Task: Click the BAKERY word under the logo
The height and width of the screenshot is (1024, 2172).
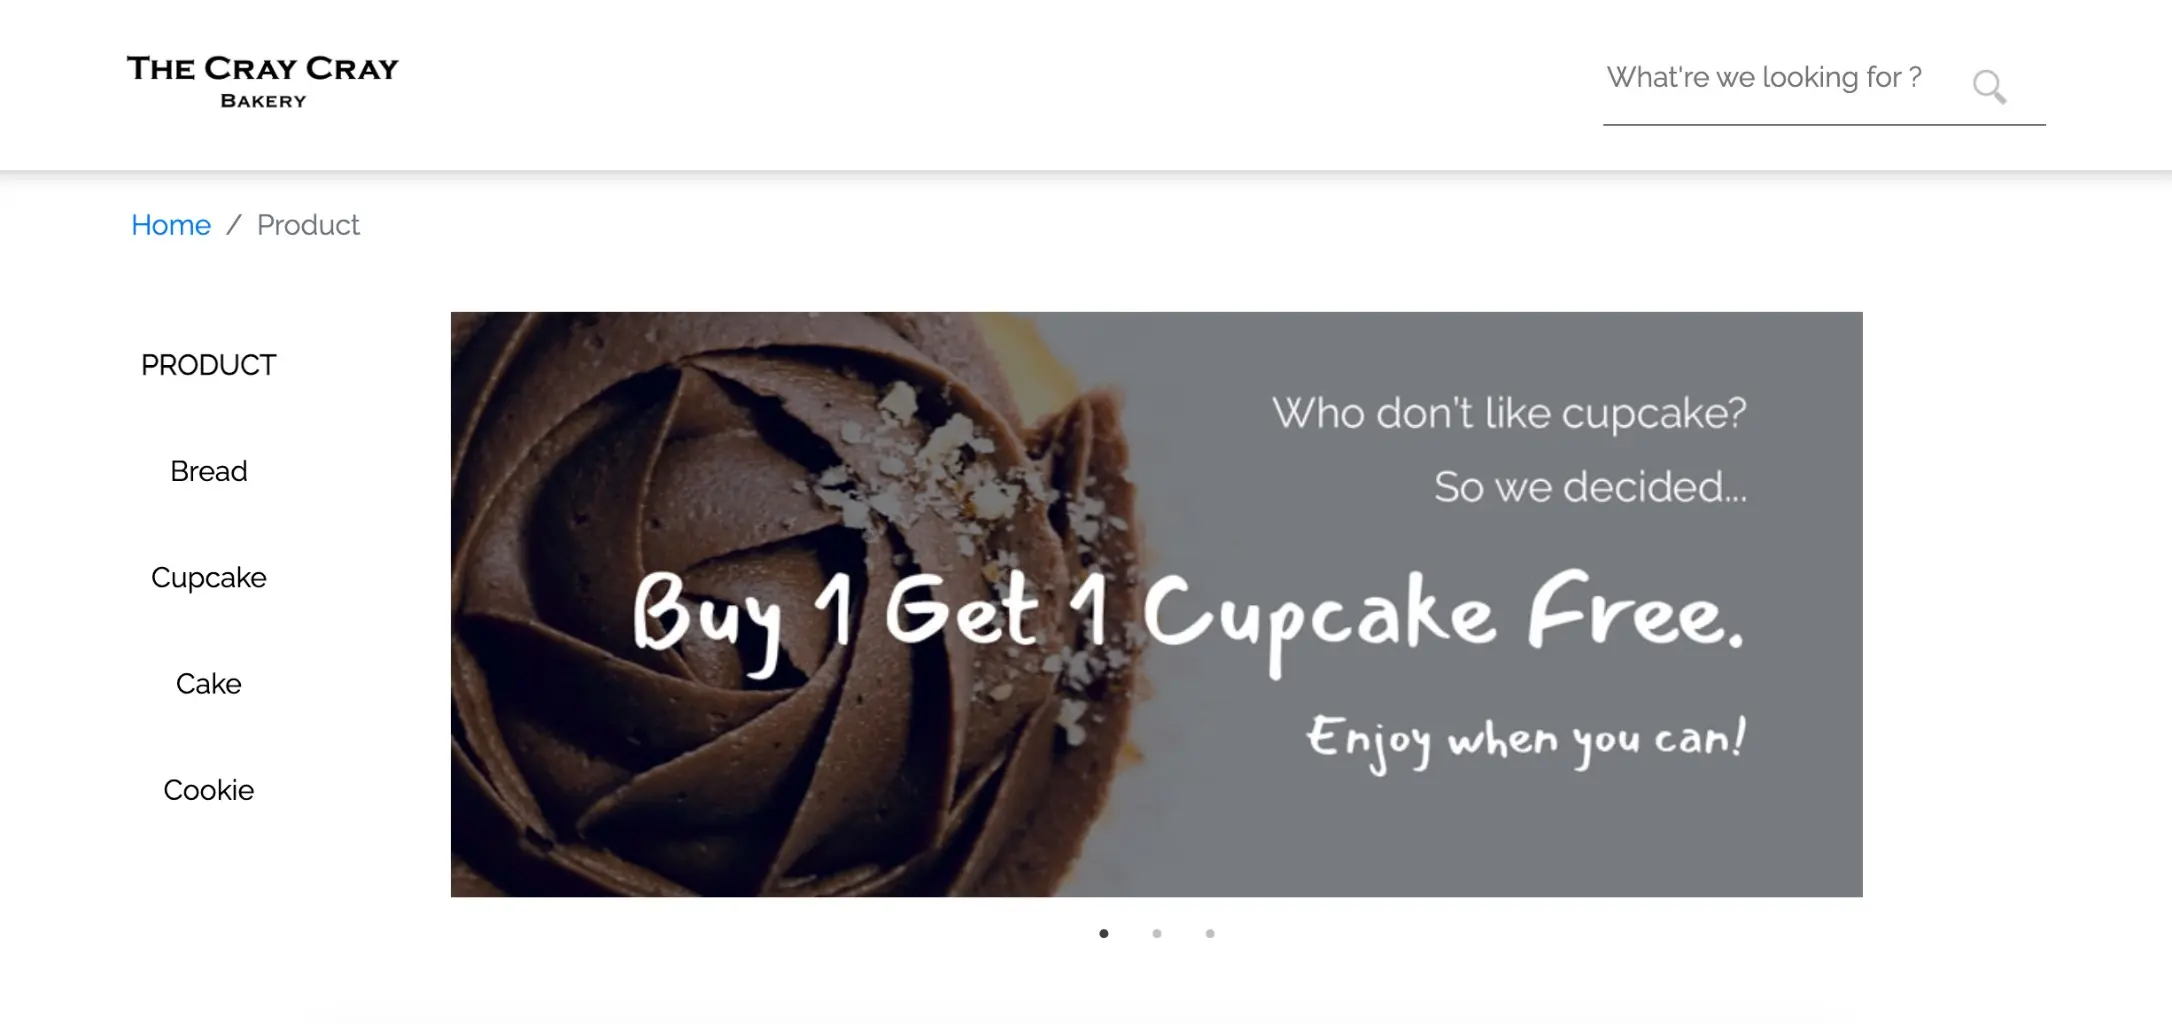Action: 263,101
